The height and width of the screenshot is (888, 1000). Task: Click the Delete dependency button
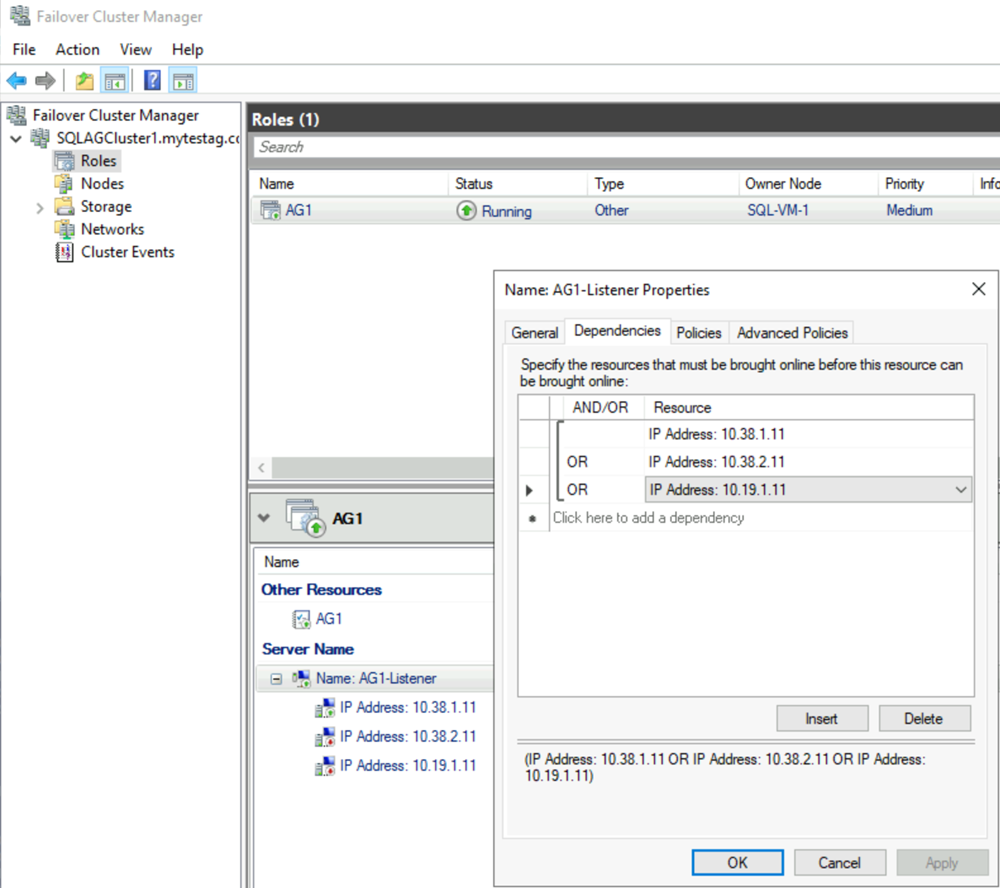[x=923, y=718]
